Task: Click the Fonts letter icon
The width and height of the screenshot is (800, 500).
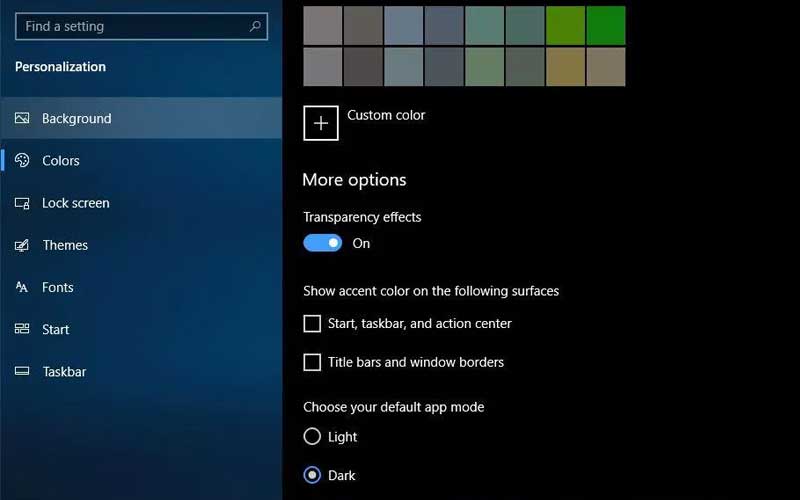Action: click(22, 287)
